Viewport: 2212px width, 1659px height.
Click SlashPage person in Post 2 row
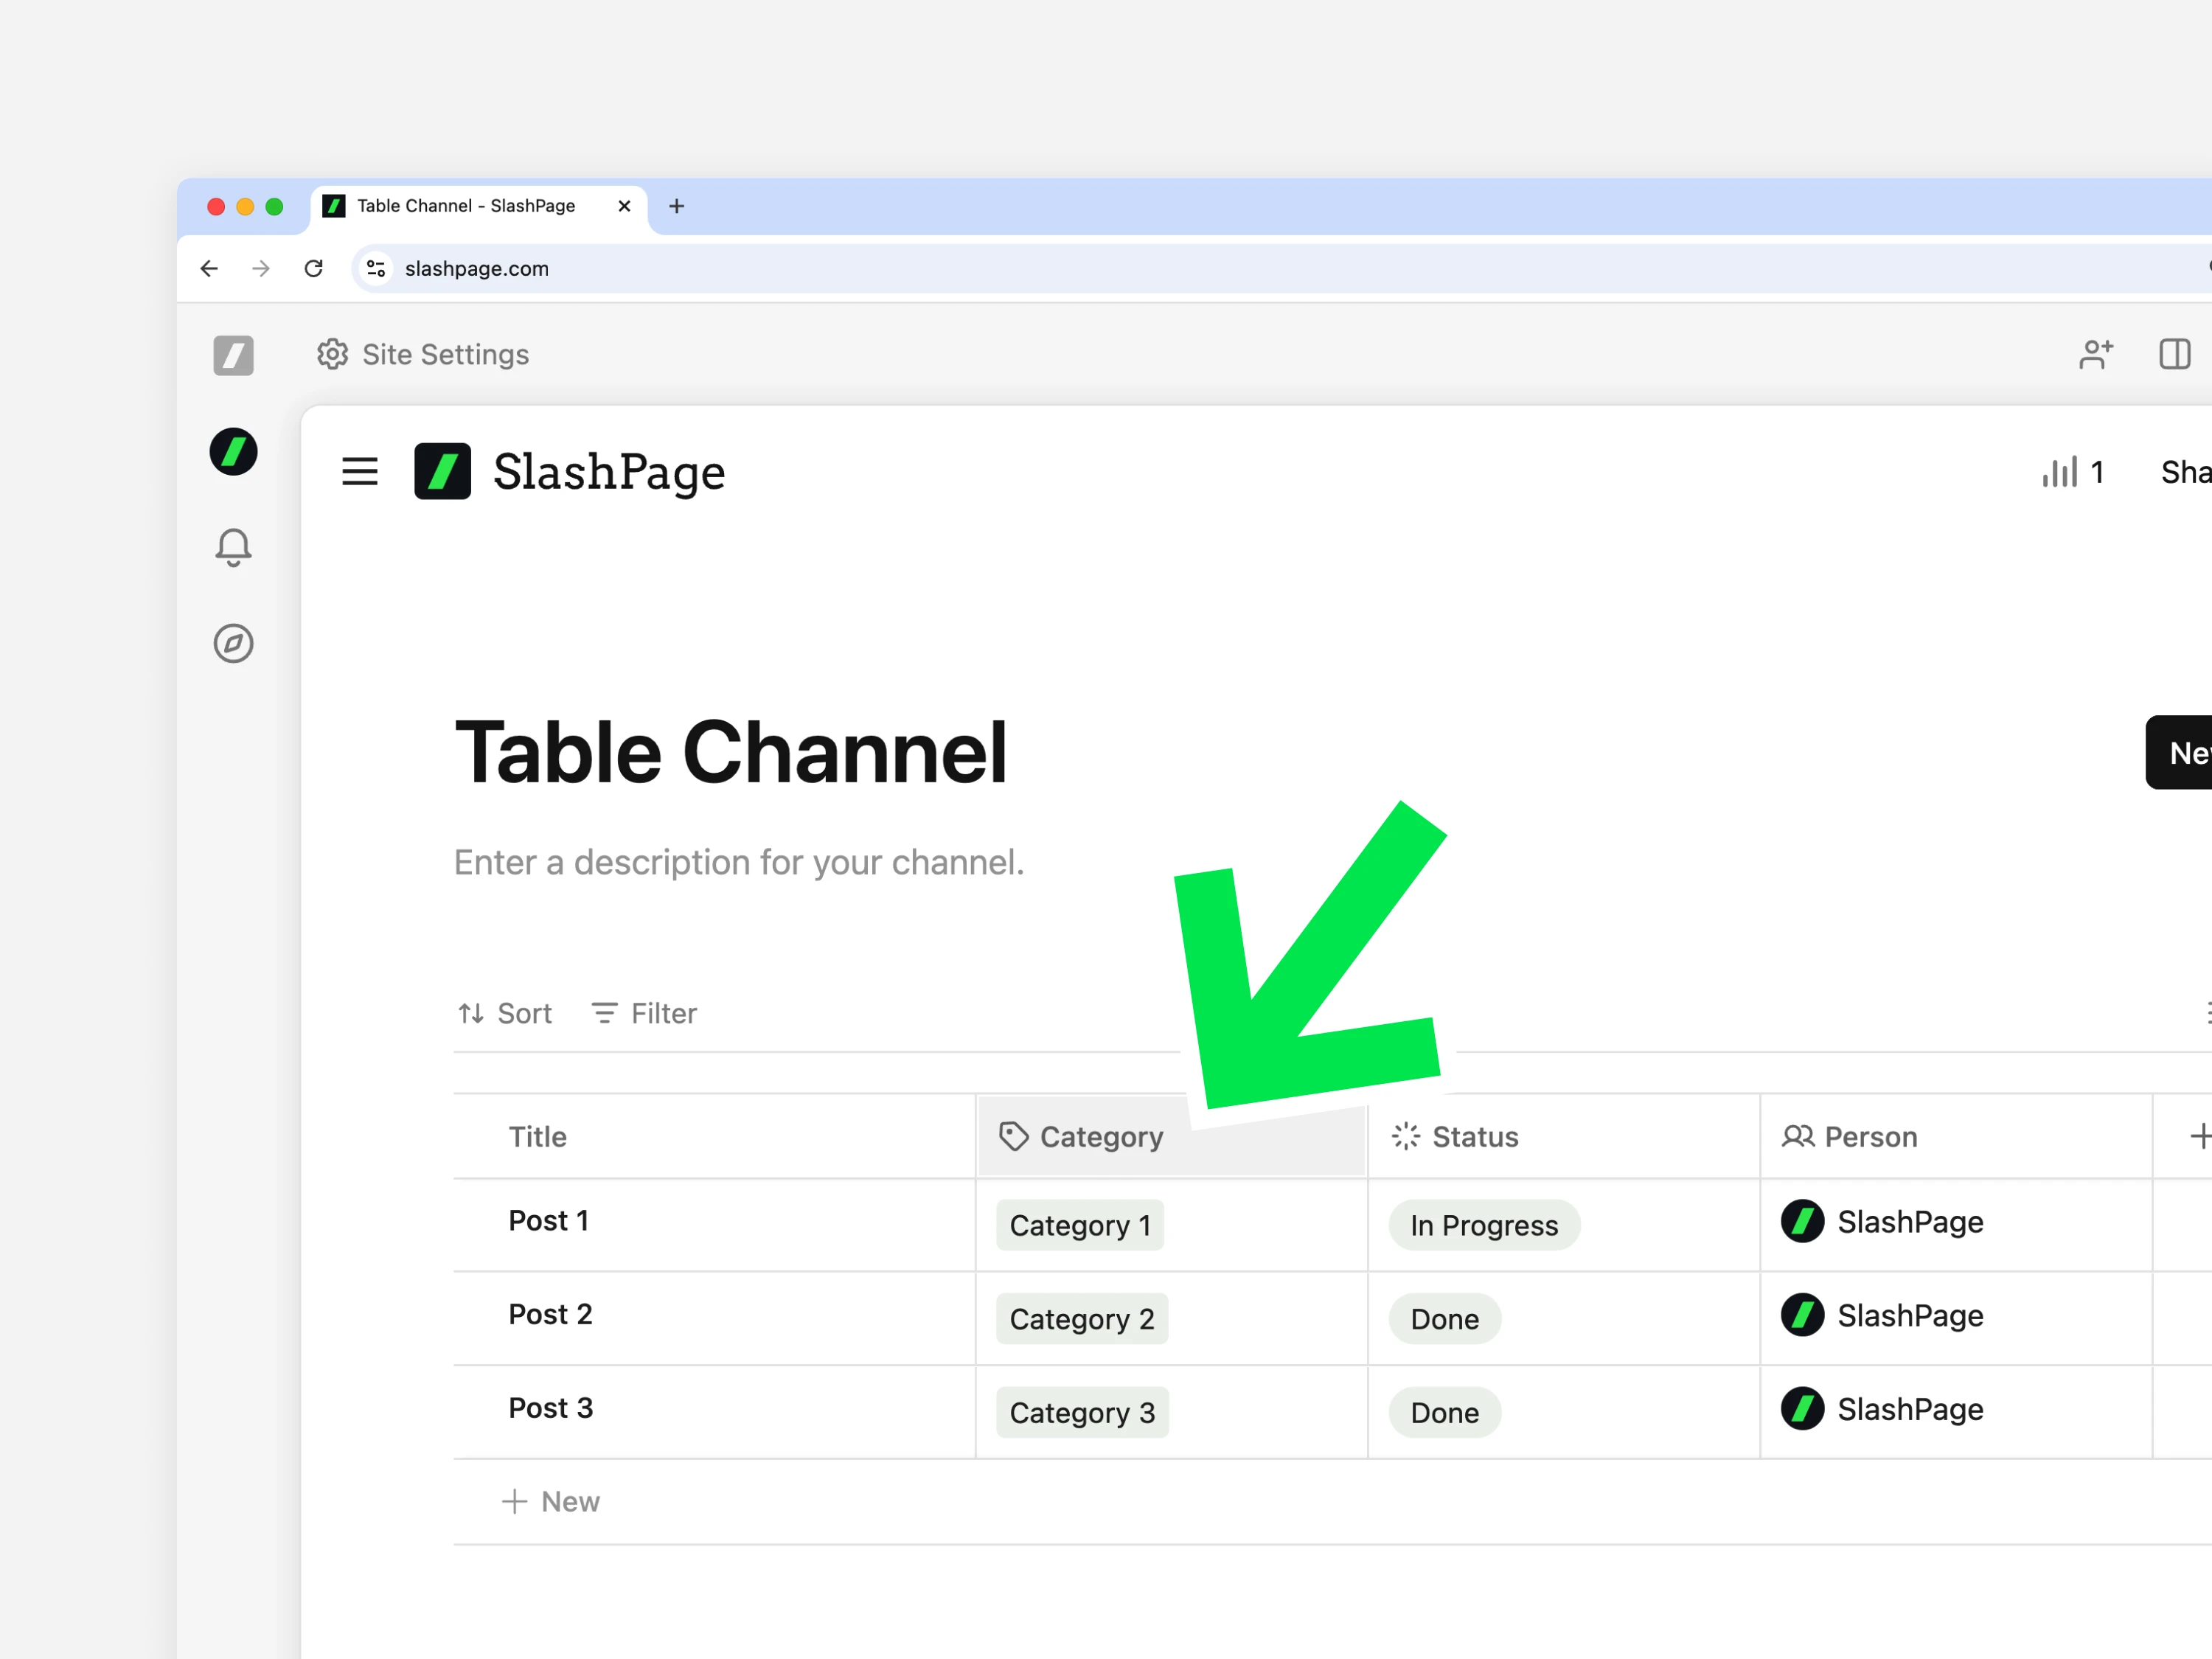click(x=1882, y=1316)
